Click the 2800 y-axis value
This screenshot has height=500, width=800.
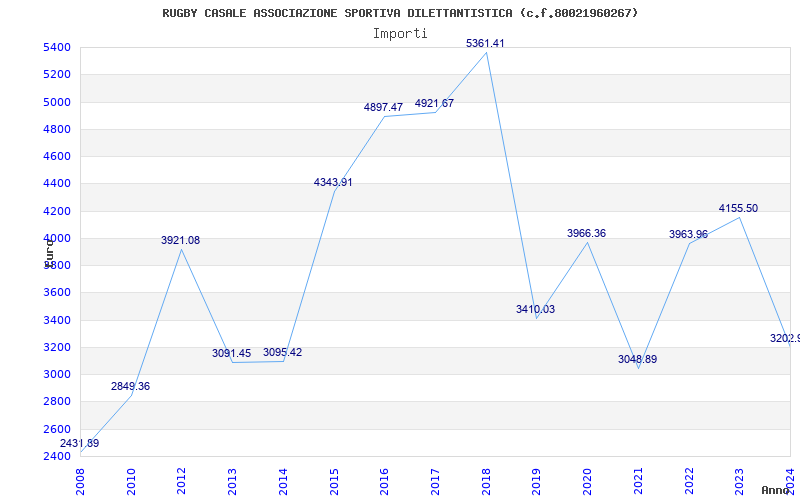coord(56,402)
